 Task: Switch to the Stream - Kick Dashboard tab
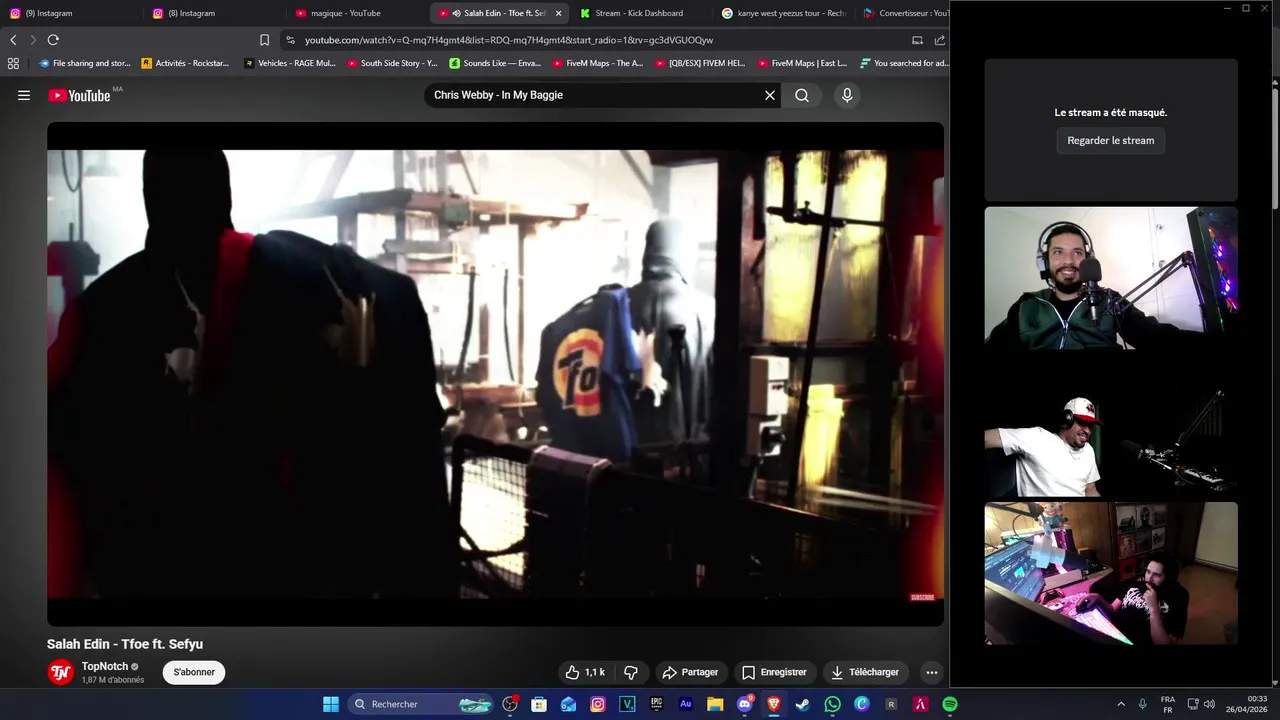click(640, 13)
